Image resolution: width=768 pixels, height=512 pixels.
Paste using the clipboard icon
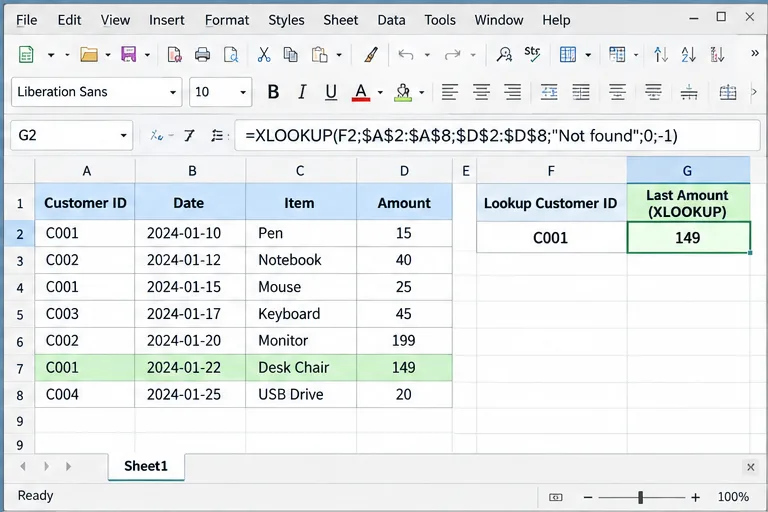tap(319, 54)
